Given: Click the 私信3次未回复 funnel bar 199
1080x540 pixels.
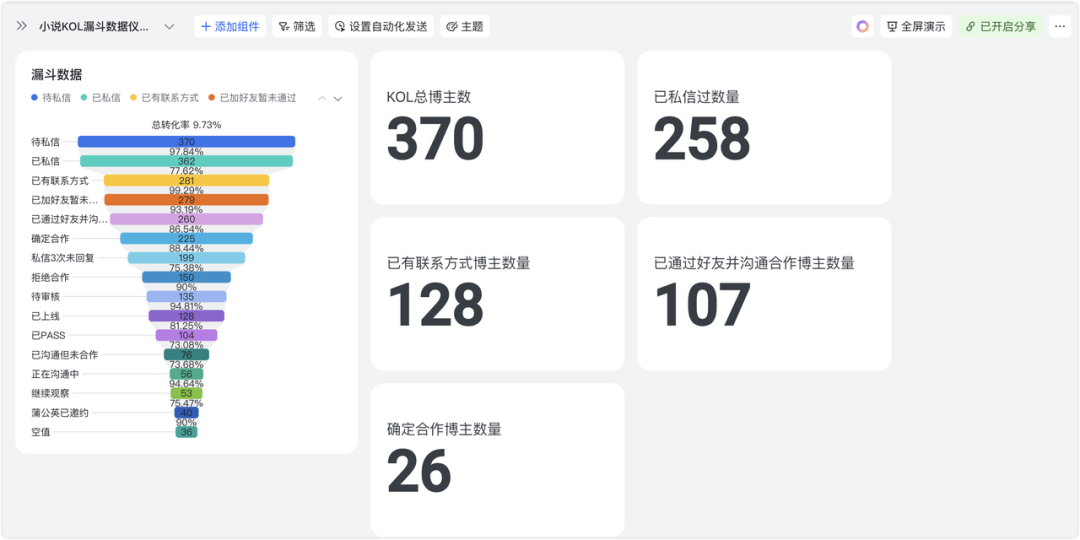Looking at the screenshot, I should pos(186,258).
